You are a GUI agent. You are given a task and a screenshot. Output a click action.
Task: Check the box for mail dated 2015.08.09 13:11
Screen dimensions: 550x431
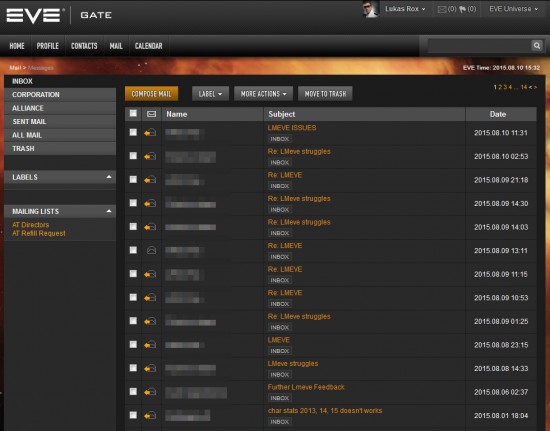(x=133, y=250)
